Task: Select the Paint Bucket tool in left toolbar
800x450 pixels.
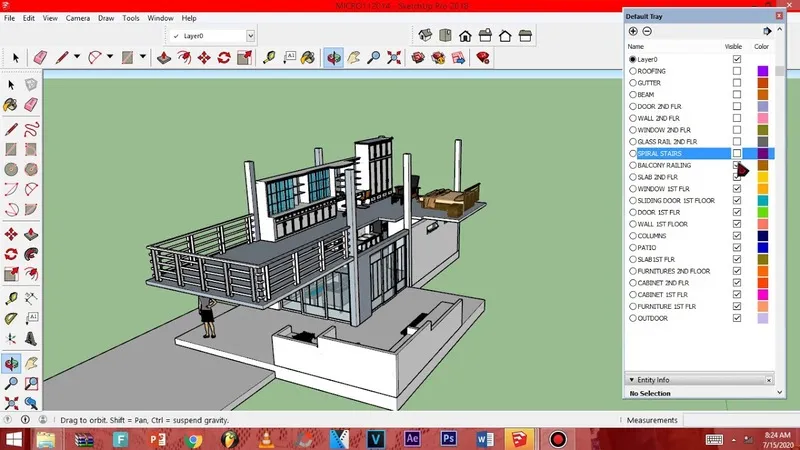Action: [x=10, y=104]
